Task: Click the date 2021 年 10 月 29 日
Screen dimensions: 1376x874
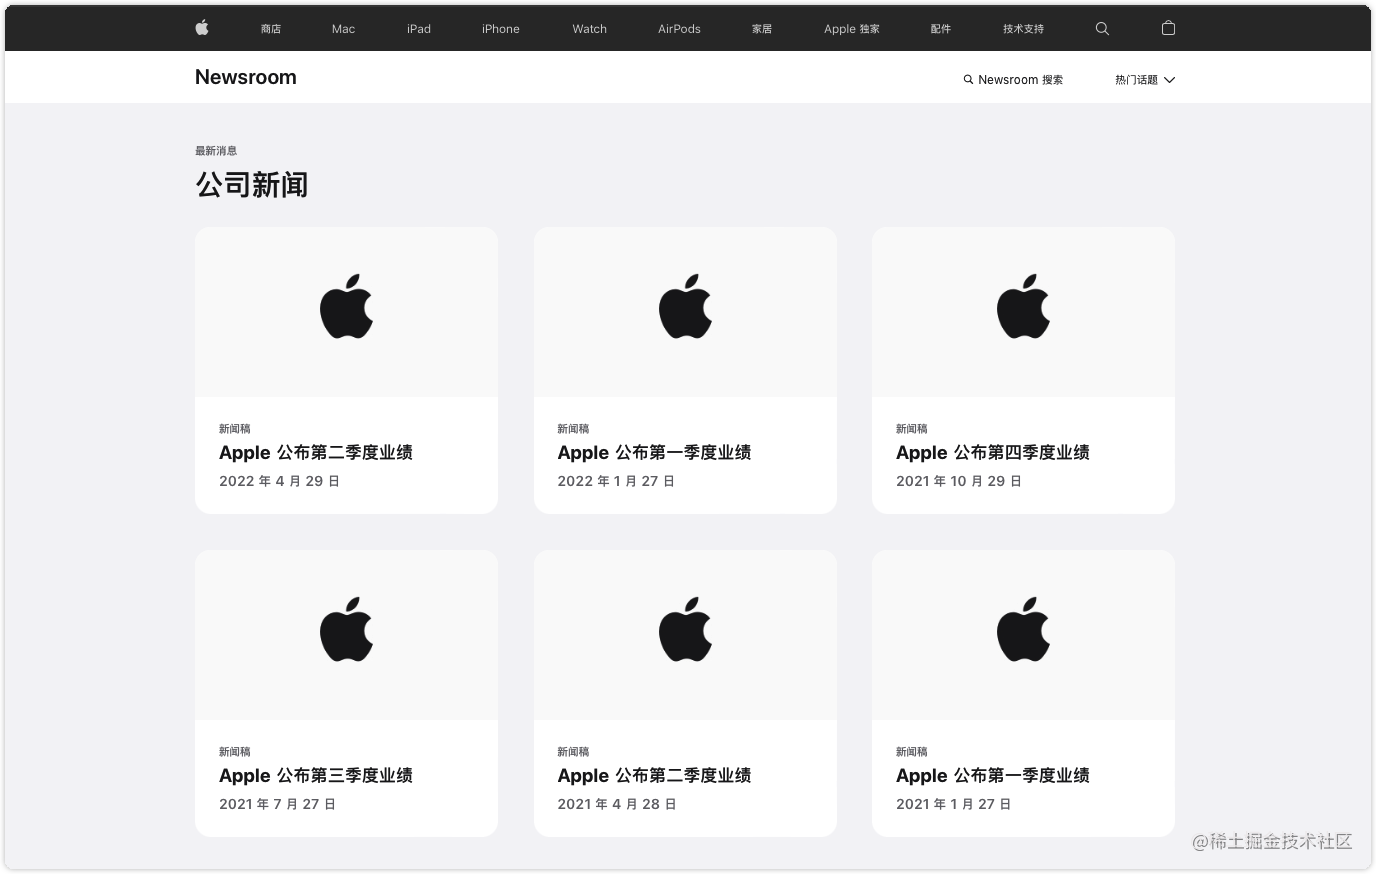Action: click(x=959, y=481)
